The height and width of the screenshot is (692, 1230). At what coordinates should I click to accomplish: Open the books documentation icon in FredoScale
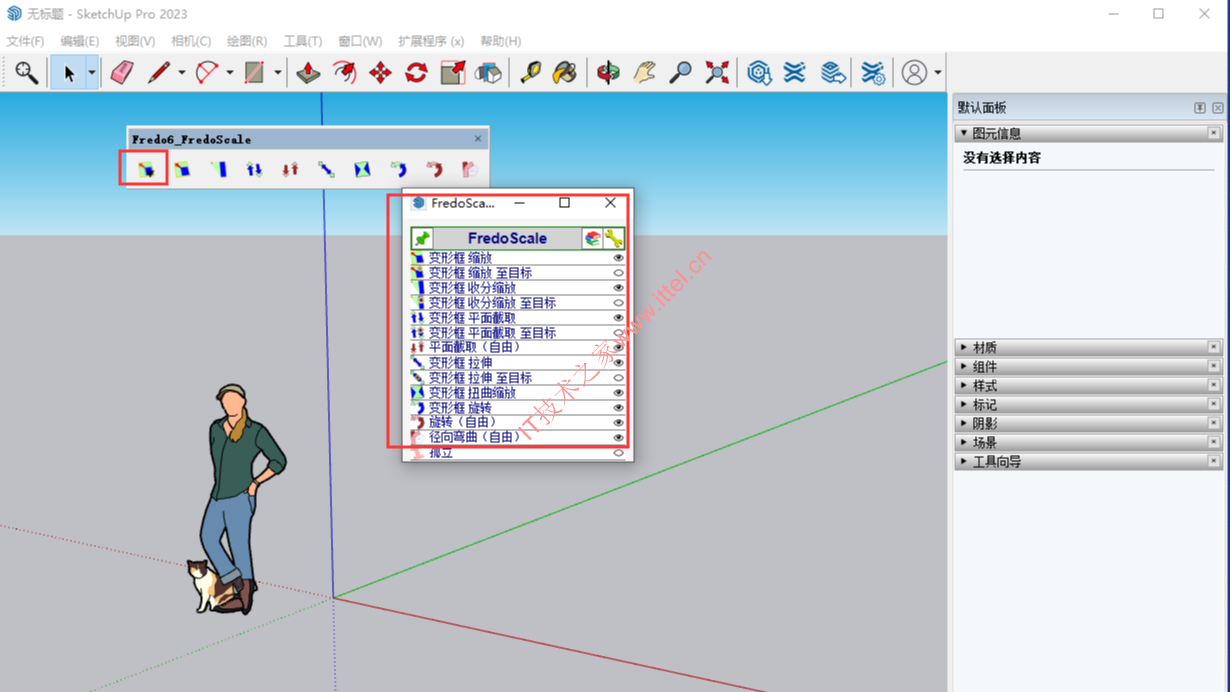[593, 238]
